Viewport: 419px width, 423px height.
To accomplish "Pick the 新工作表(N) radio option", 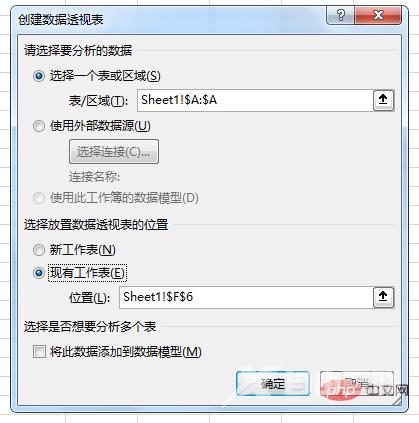I will point(39,250).
